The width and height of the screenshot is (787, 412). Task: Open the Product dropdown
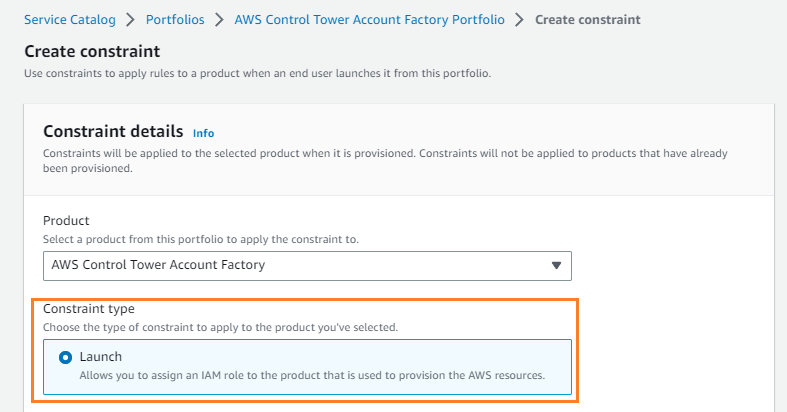[x=307, y=265]
